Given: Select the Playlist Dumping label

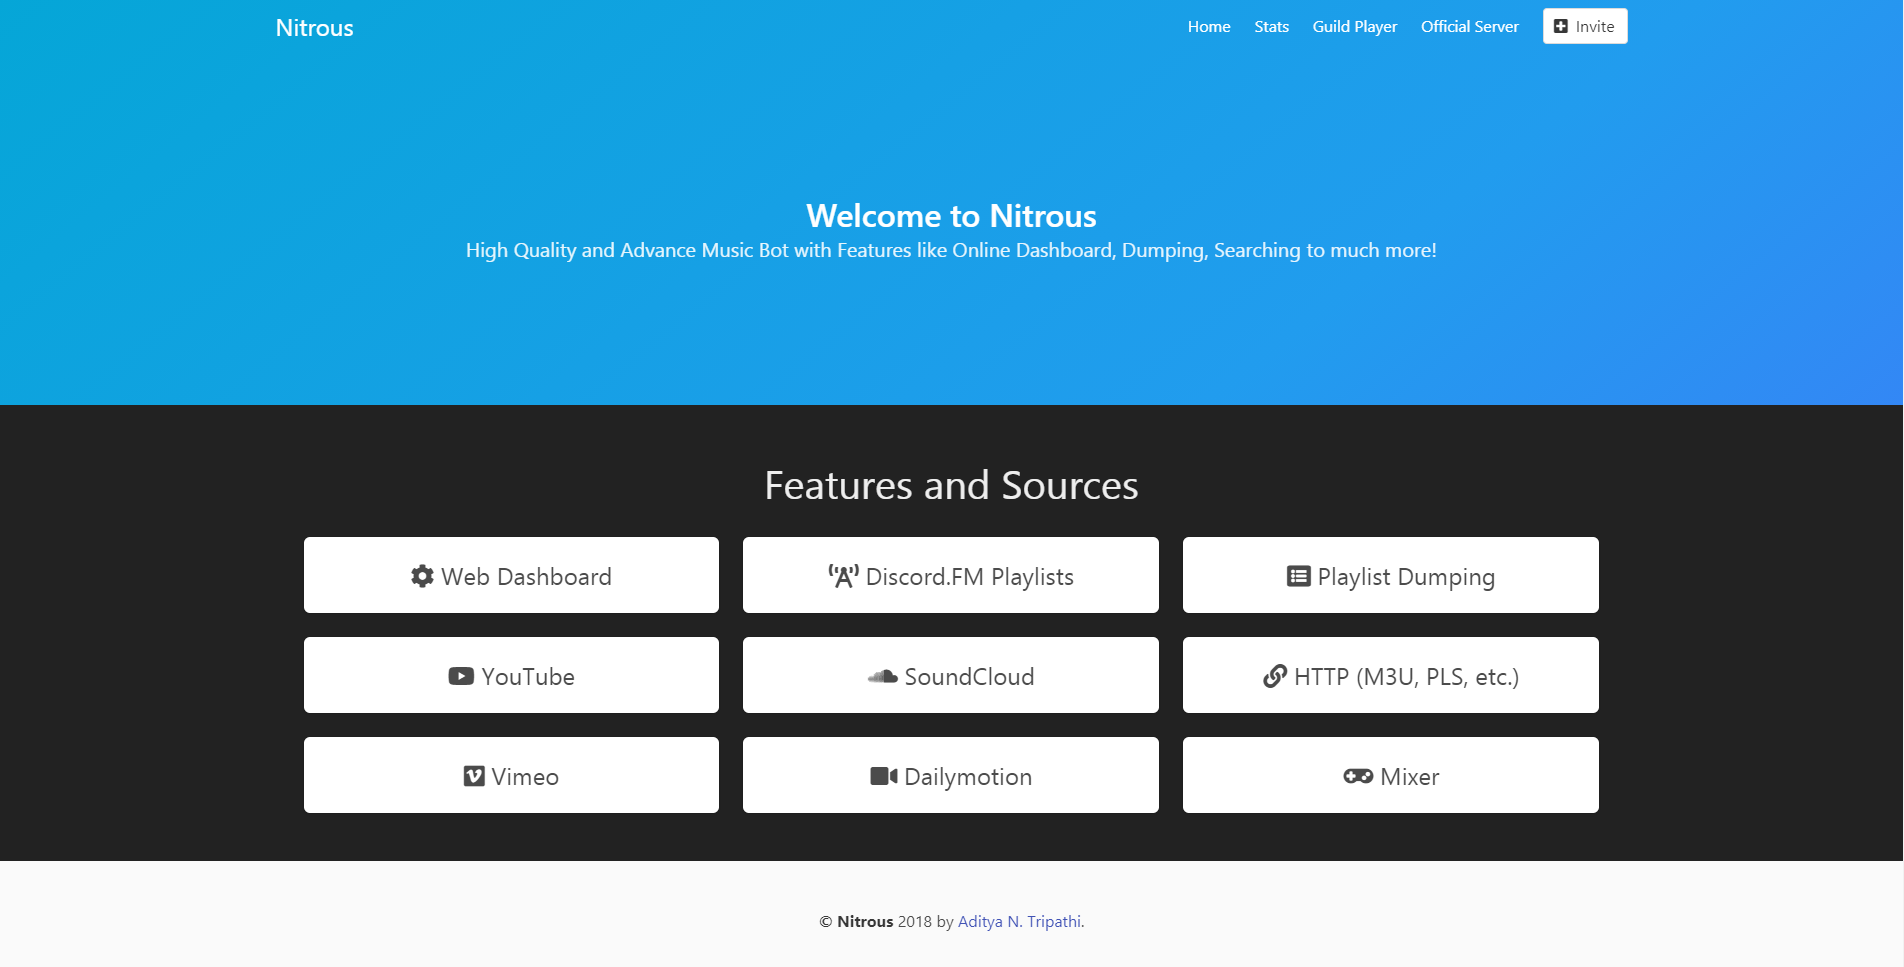Looking at the screenshot, I should pos(1406,577).
